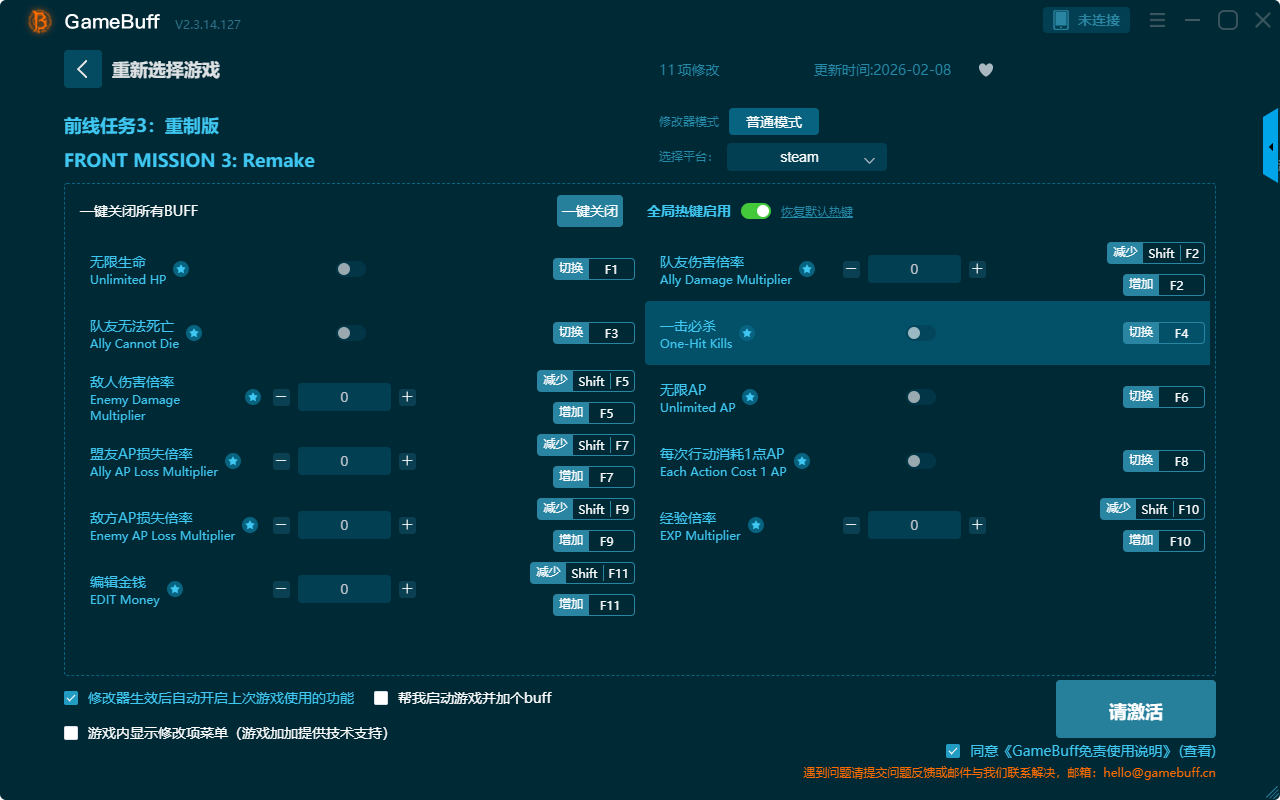This screenshot has height=800, width=1280.
Task: Click the star beside EXP Multiplier
Action: [756, 525]
